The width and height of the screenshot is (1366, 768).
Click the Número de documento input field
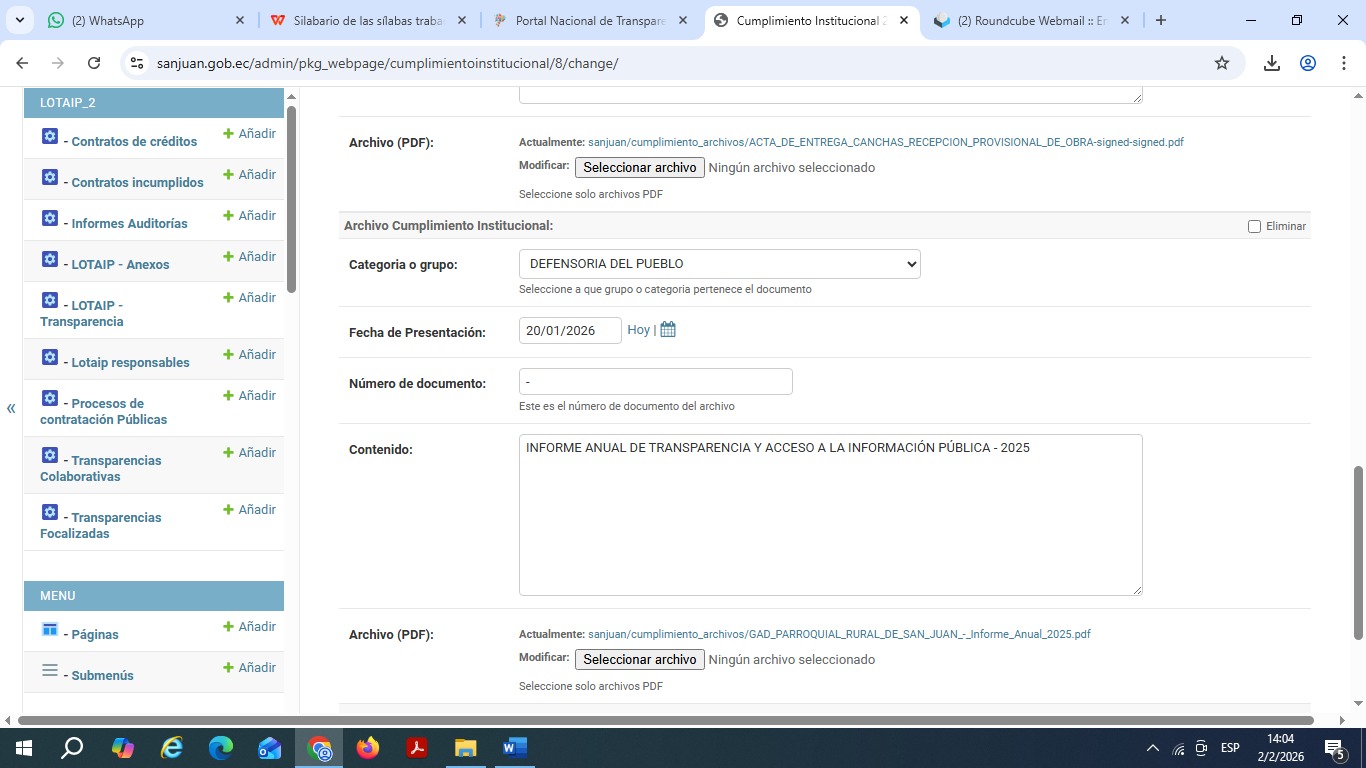click(x=655, y=382)
